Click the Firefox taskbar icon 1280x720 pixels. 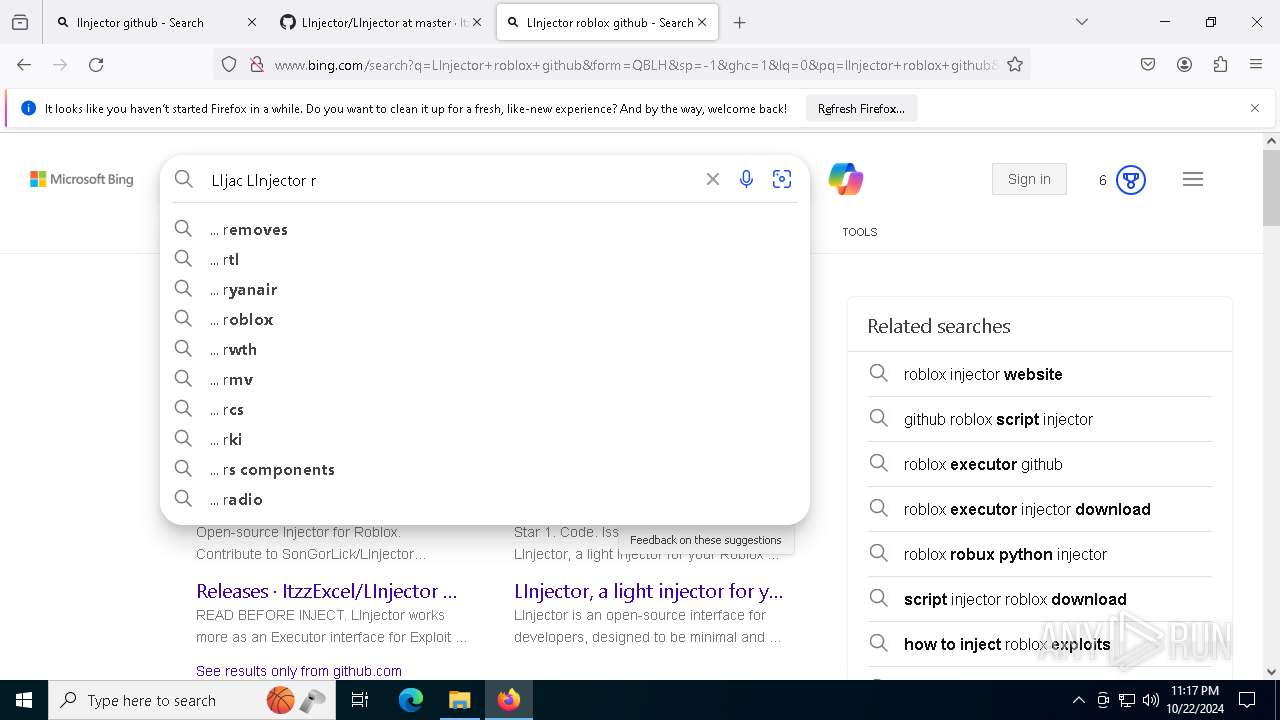pyautogui.click(x=509, y=700)
